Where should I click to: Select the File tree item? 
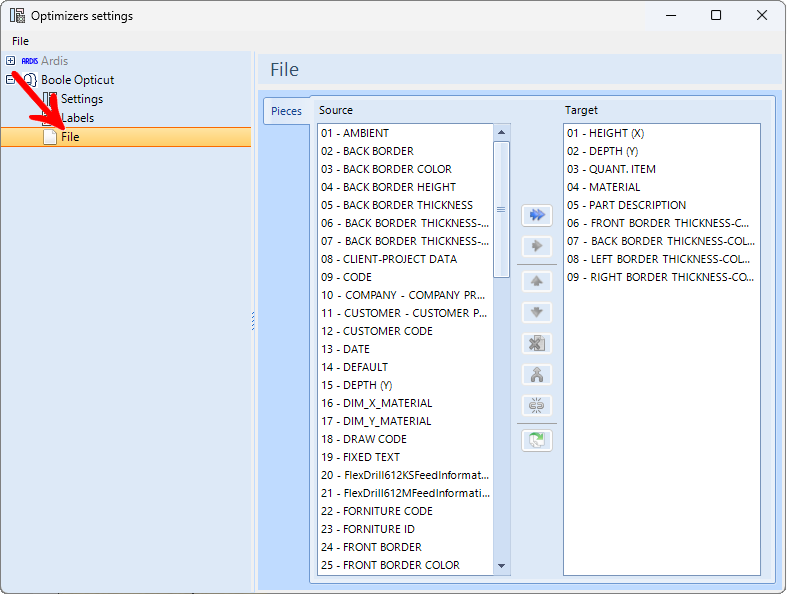coord(126,137)
